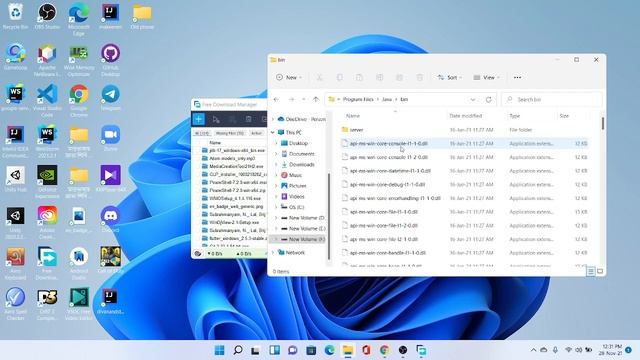Open address bar history dropdown chevron

(x=473, y=99)
